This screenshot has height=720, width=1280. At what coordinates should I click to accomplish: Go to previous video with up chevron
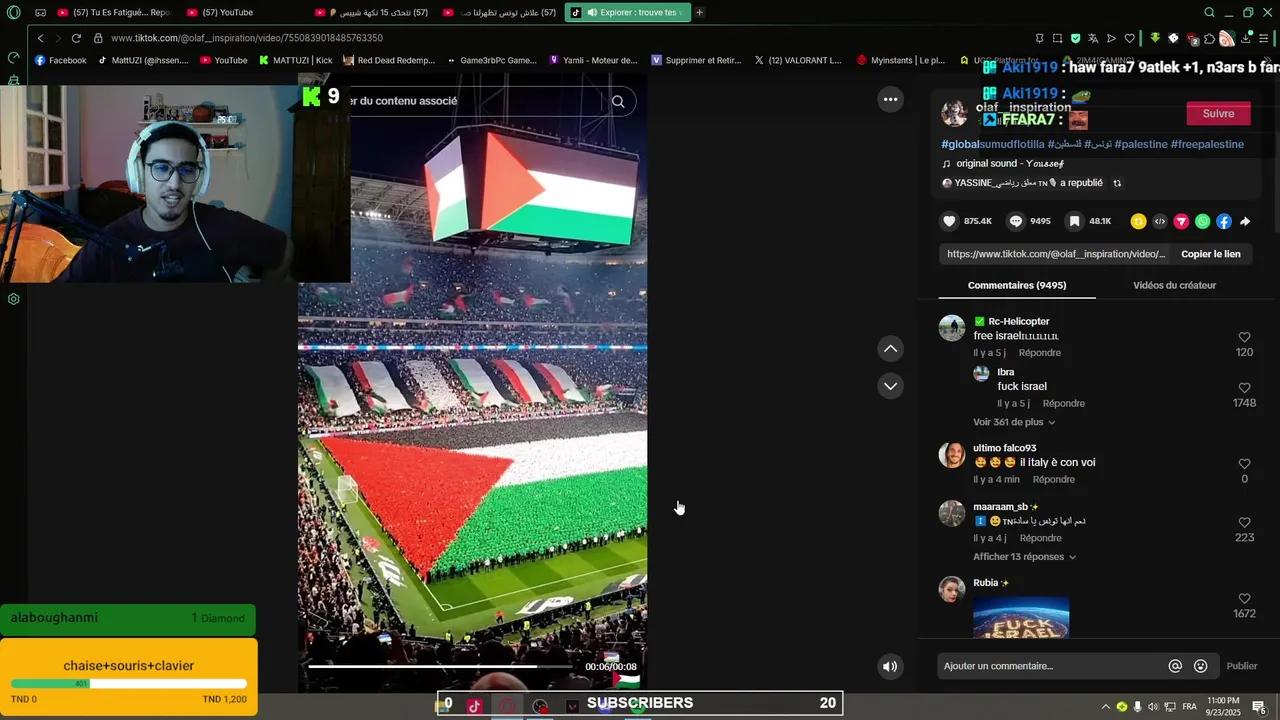click(x=890, y=348)
